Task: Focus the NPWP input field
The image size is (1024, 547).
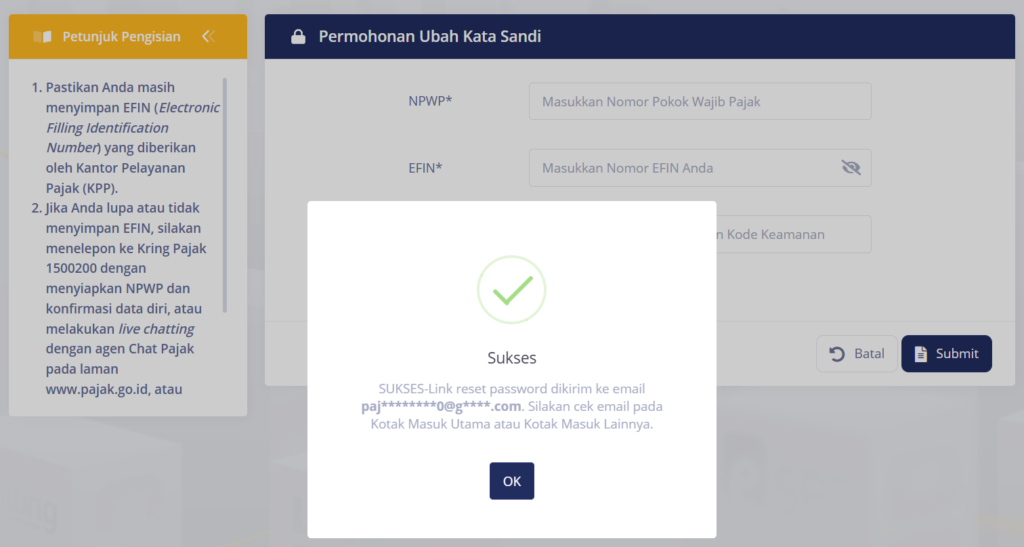Action: [700, 101]
